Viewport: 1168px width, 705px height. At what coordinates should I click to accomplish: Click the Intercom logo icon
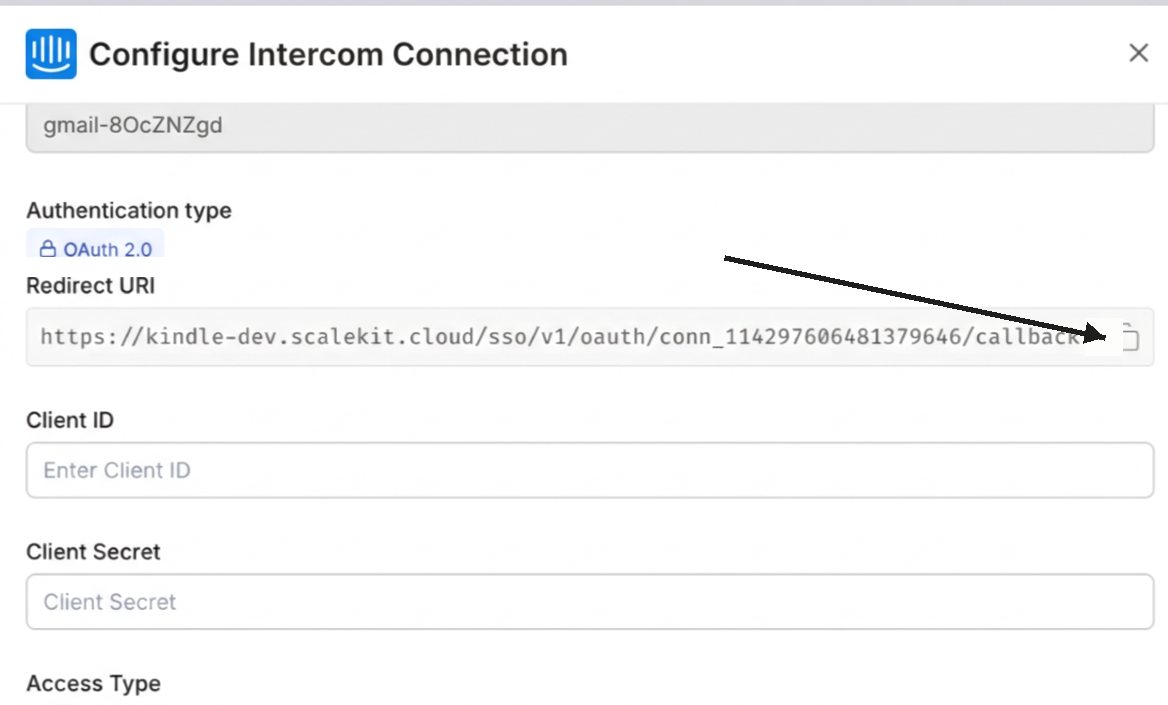tap(50, 54)
